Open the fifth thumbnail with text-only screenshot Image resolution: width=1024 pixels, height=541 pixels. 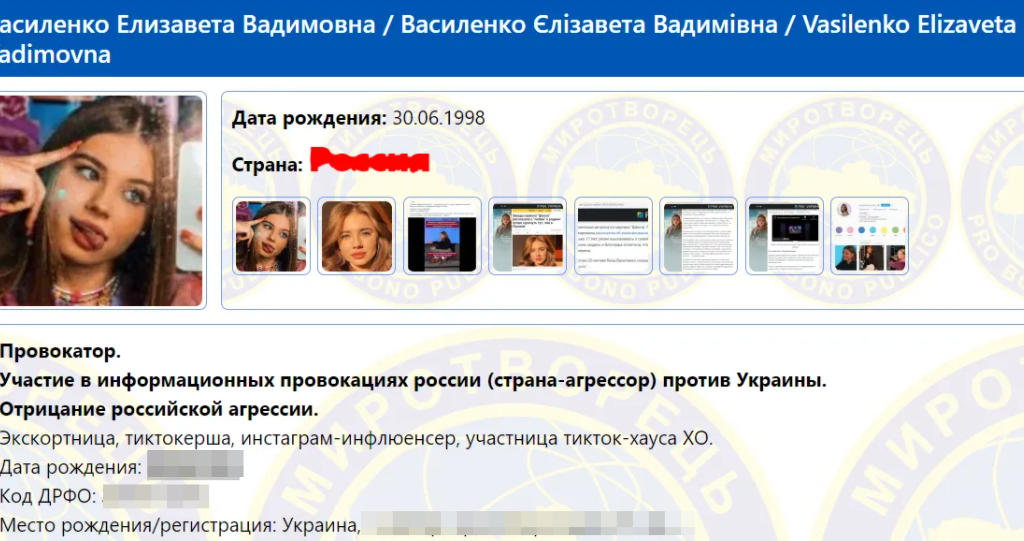click(613, 236)
